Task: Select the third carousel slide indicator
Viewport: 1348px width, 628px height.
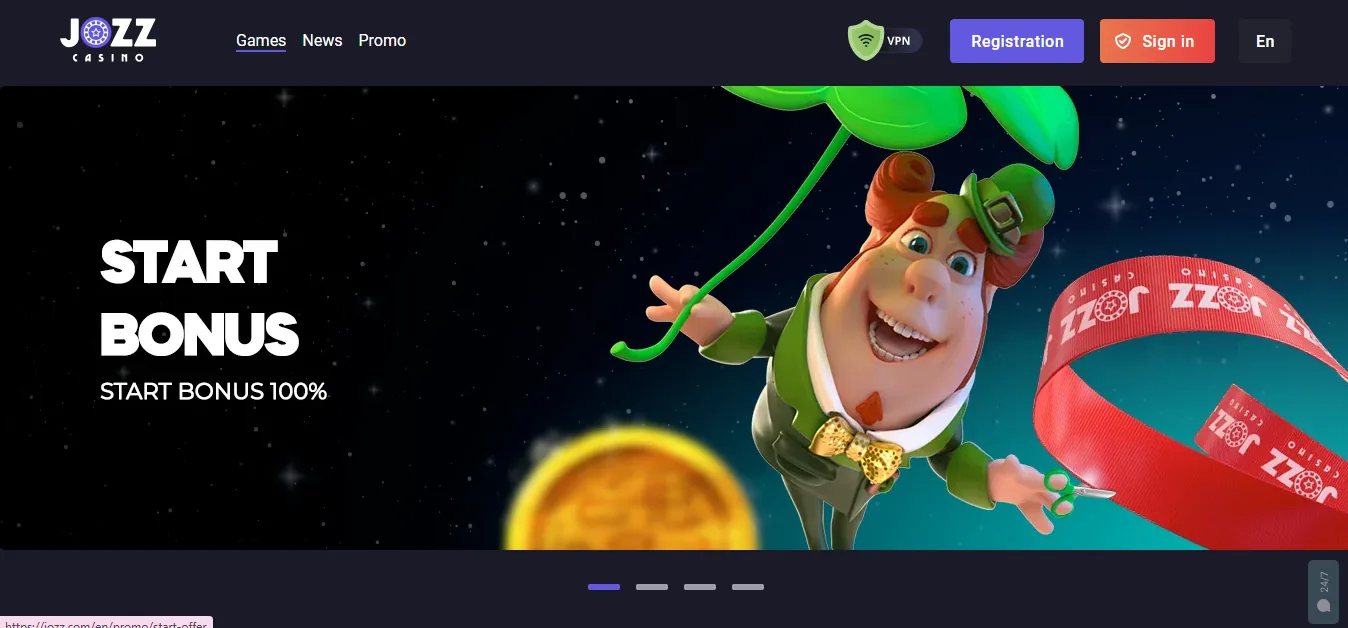Action: tap(700, 587)
